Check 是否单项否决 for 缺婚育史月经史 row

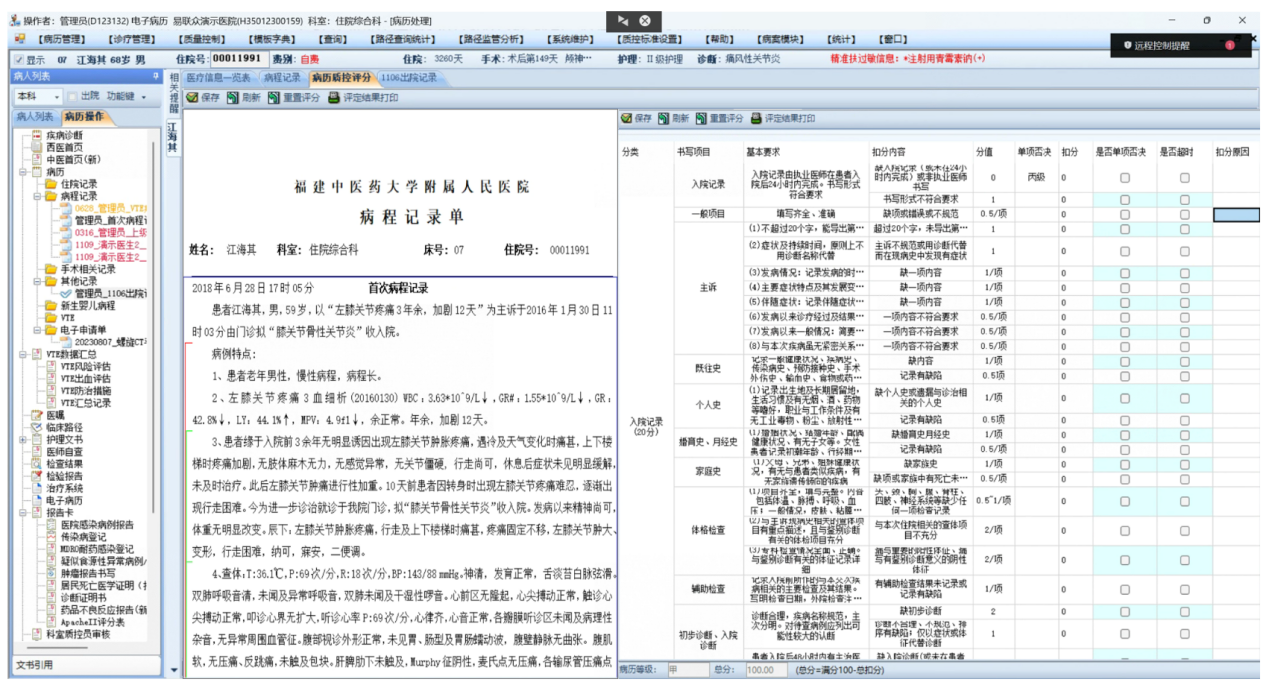[x=1125, y=434]
